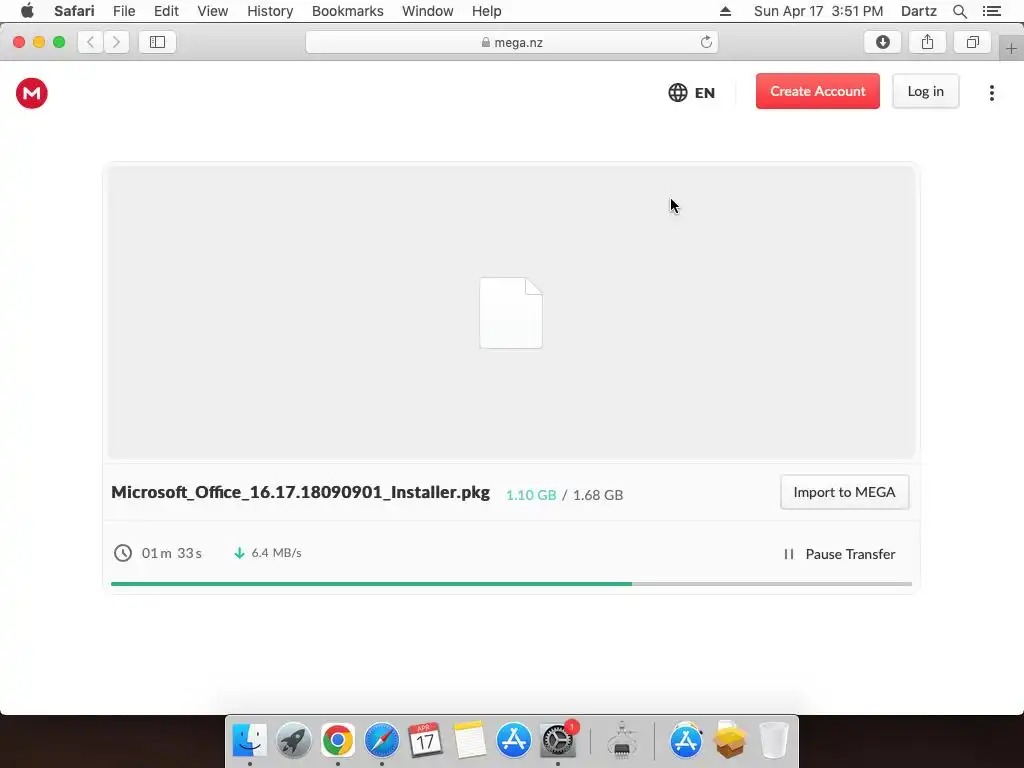Viewport: 1024px width, 768px height.
Task: Open the Help menu
Action: [x=487, y=11]
